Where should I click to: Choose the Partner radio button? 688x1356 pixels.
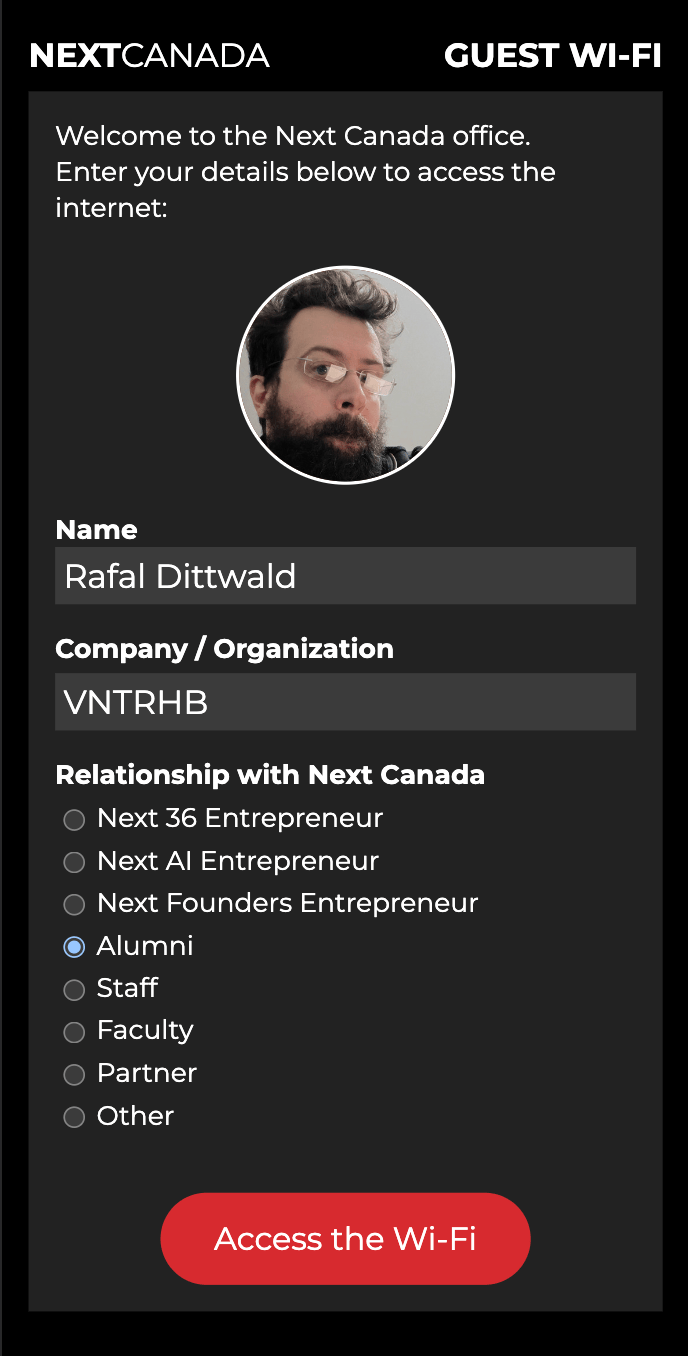click(x=74, y=1075)
